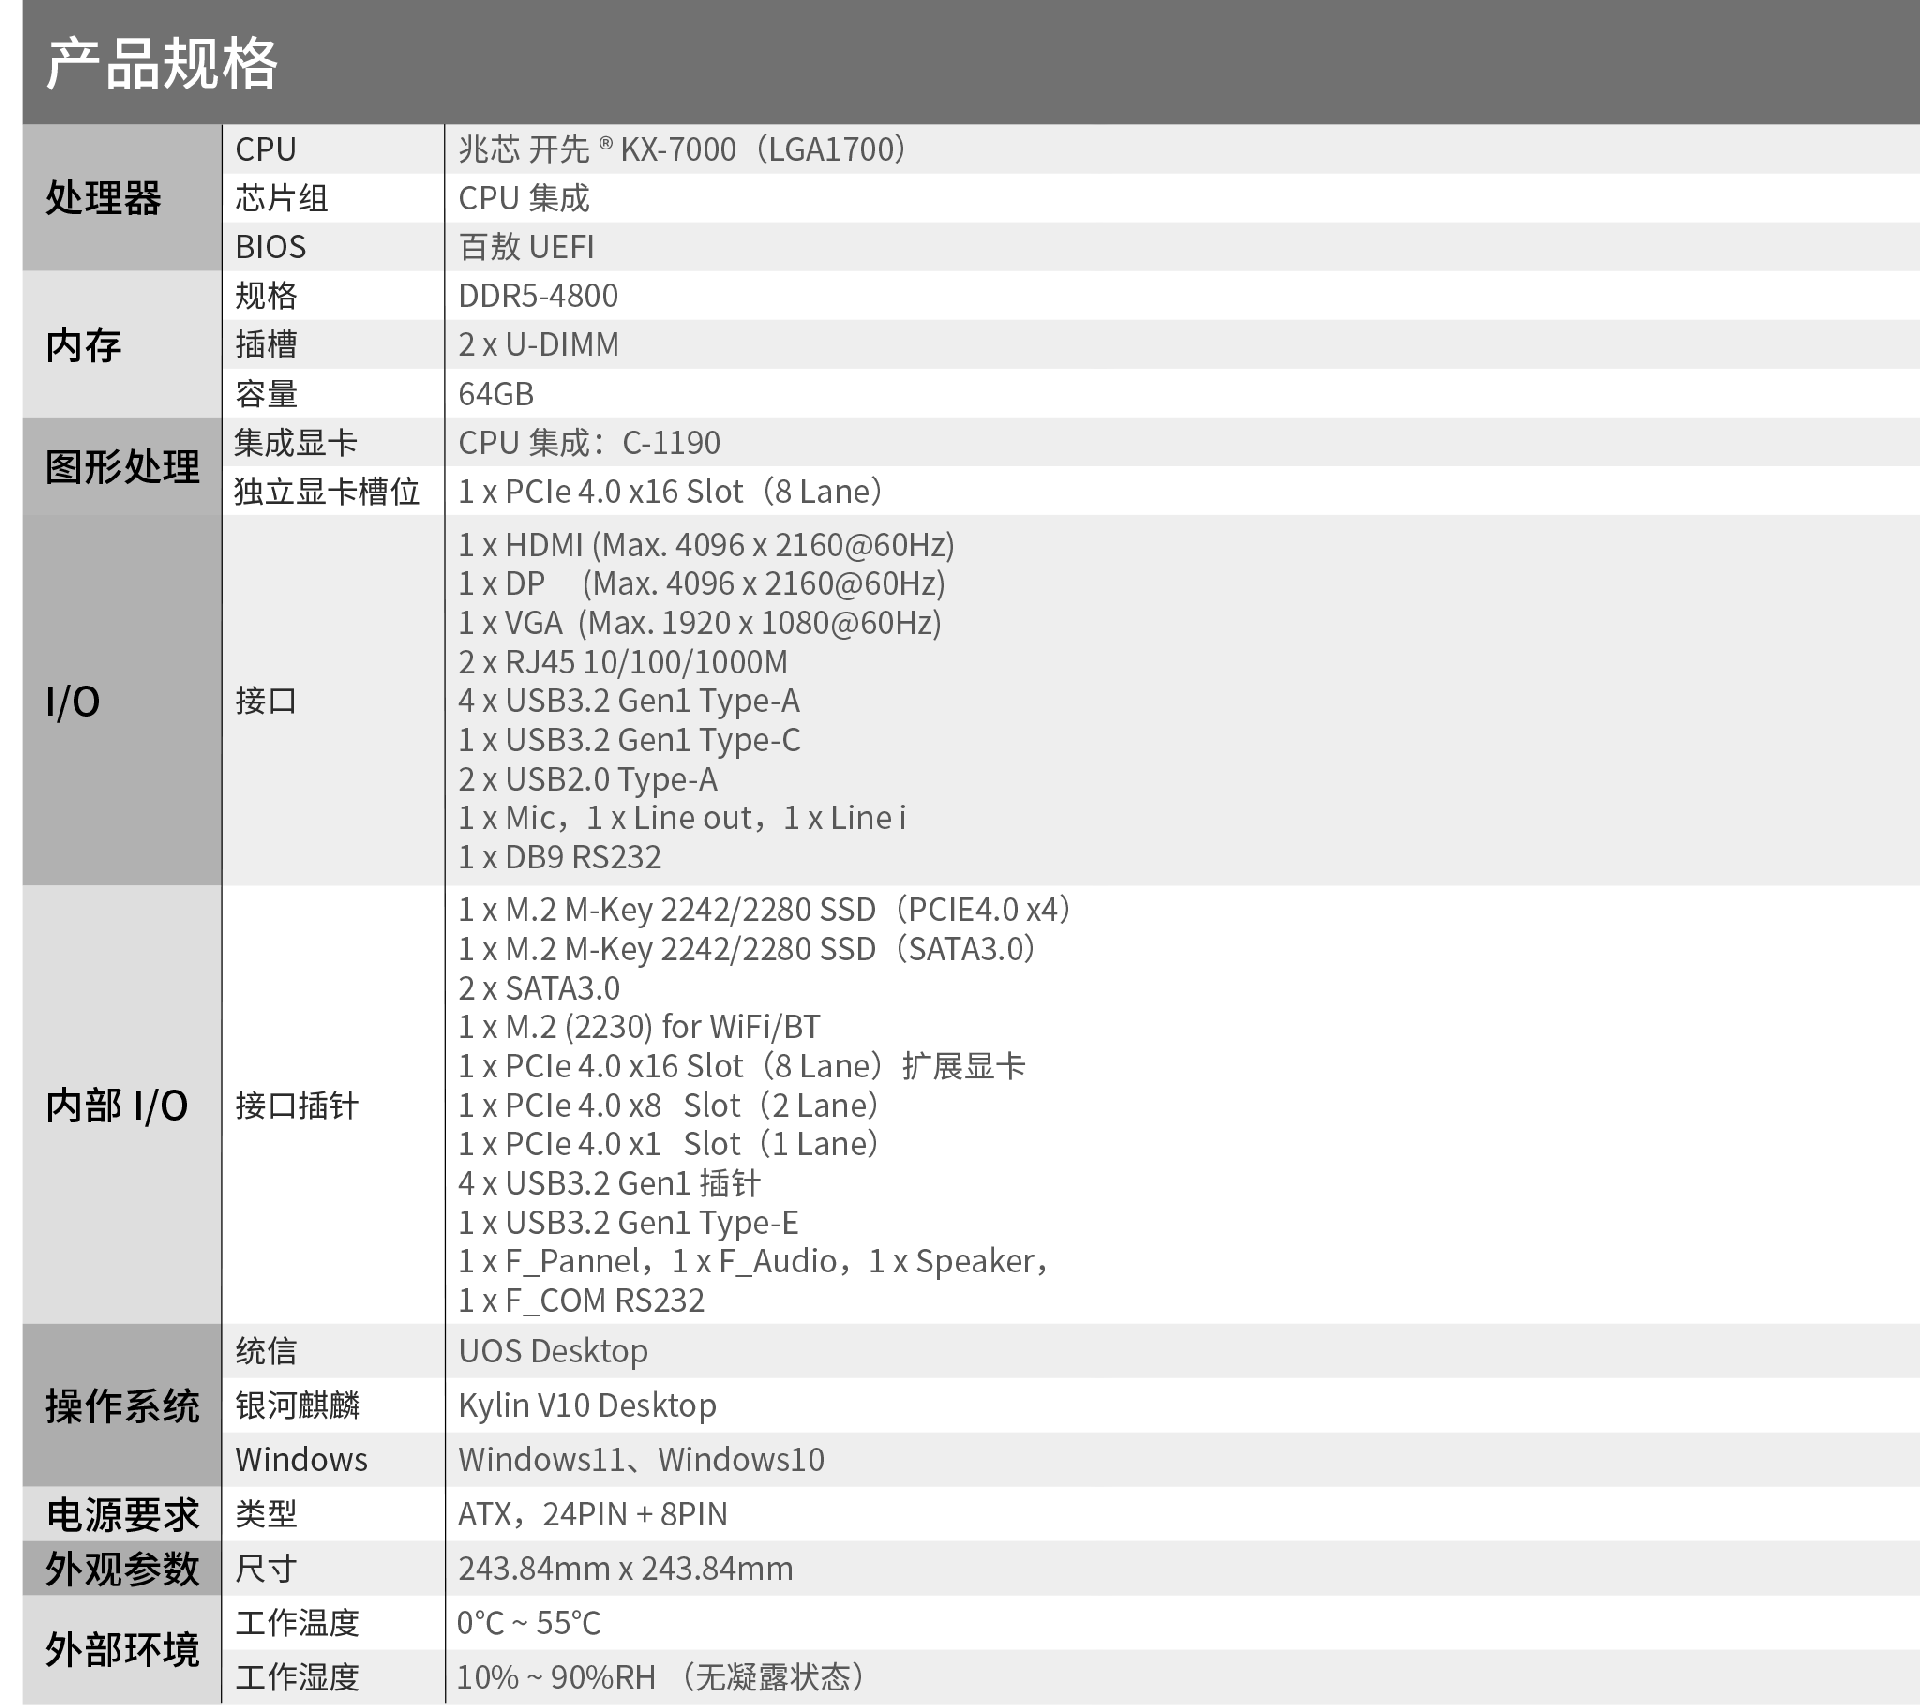Select the M.2 (2230) for WiFi/BT line
This screenshot has height=1705, width=1920.
click(x=639, y=1027)
